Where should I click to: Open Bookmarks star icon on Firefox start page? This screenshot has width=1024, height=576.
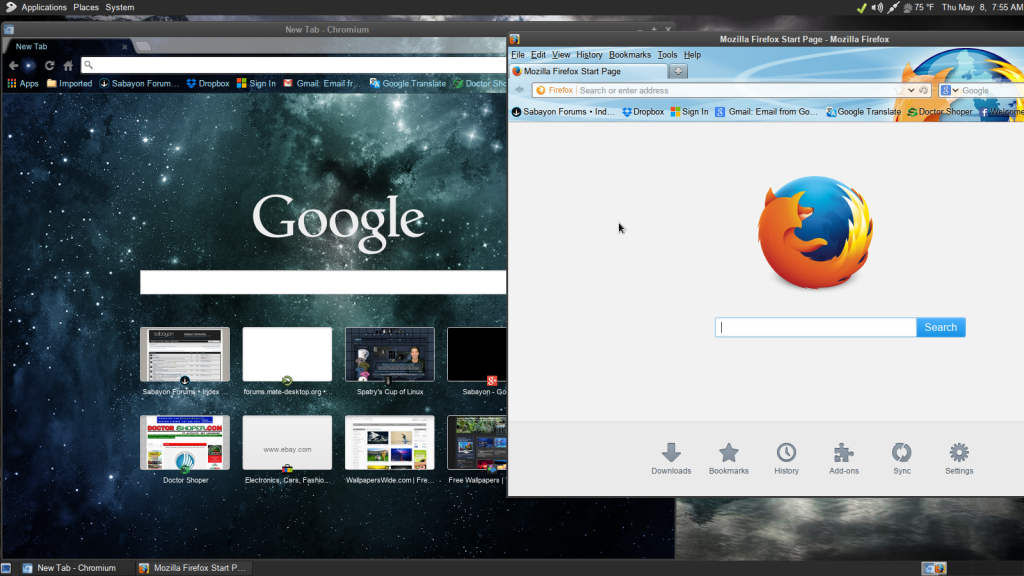[x=729, y=458]
